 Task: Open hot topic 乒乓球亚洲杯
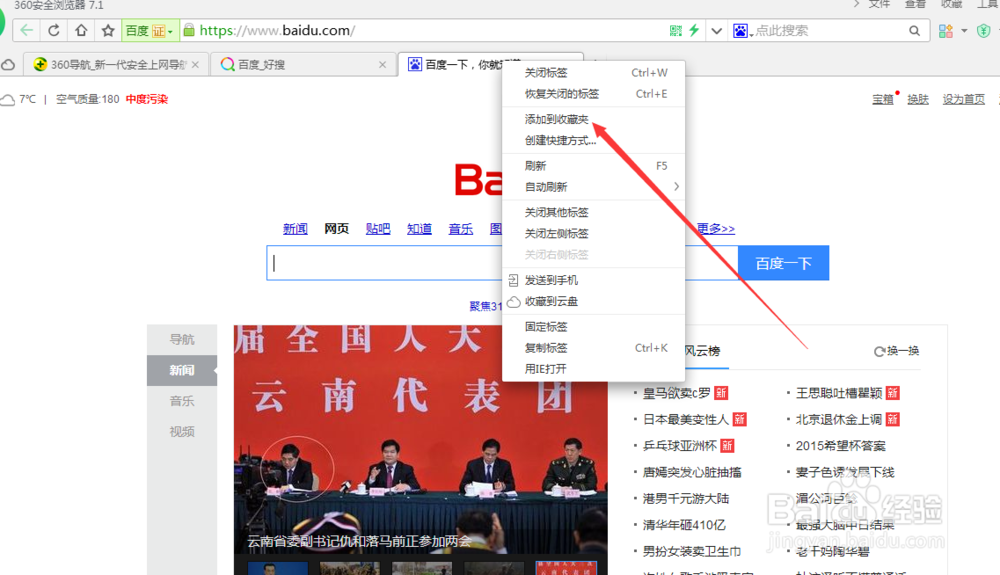point(680,446)
